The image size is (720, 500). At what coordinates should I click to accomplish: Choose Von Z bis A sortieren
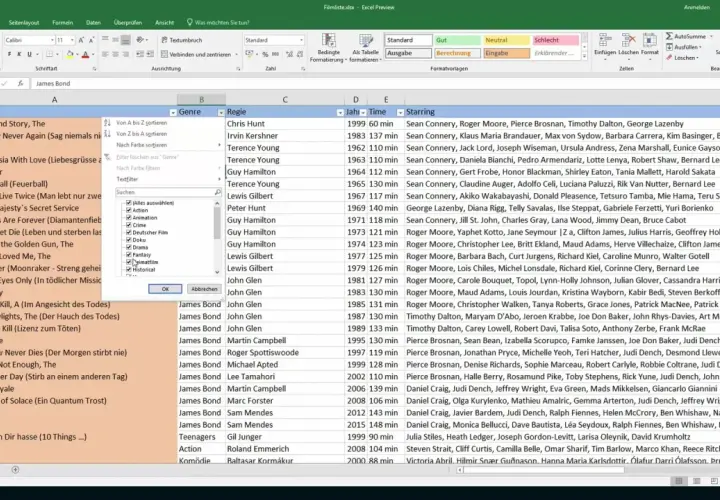tap(141, 134)
